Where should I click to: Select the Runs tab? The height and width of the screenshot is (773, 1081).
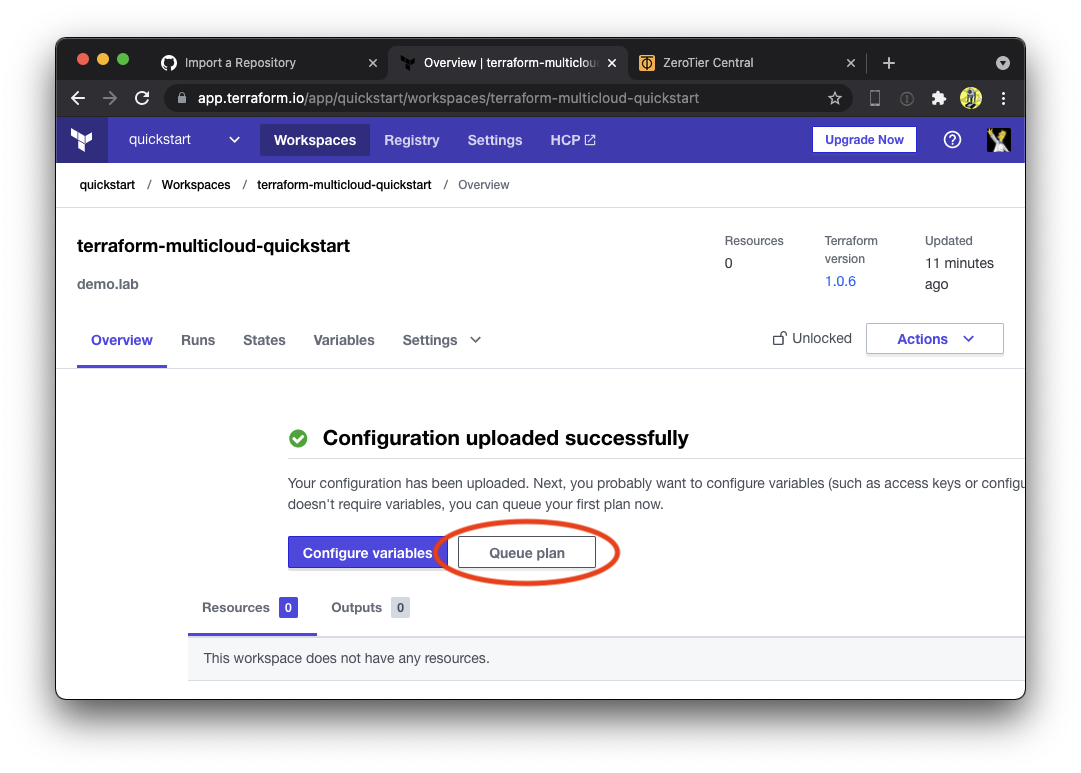(x=198, y=340)
